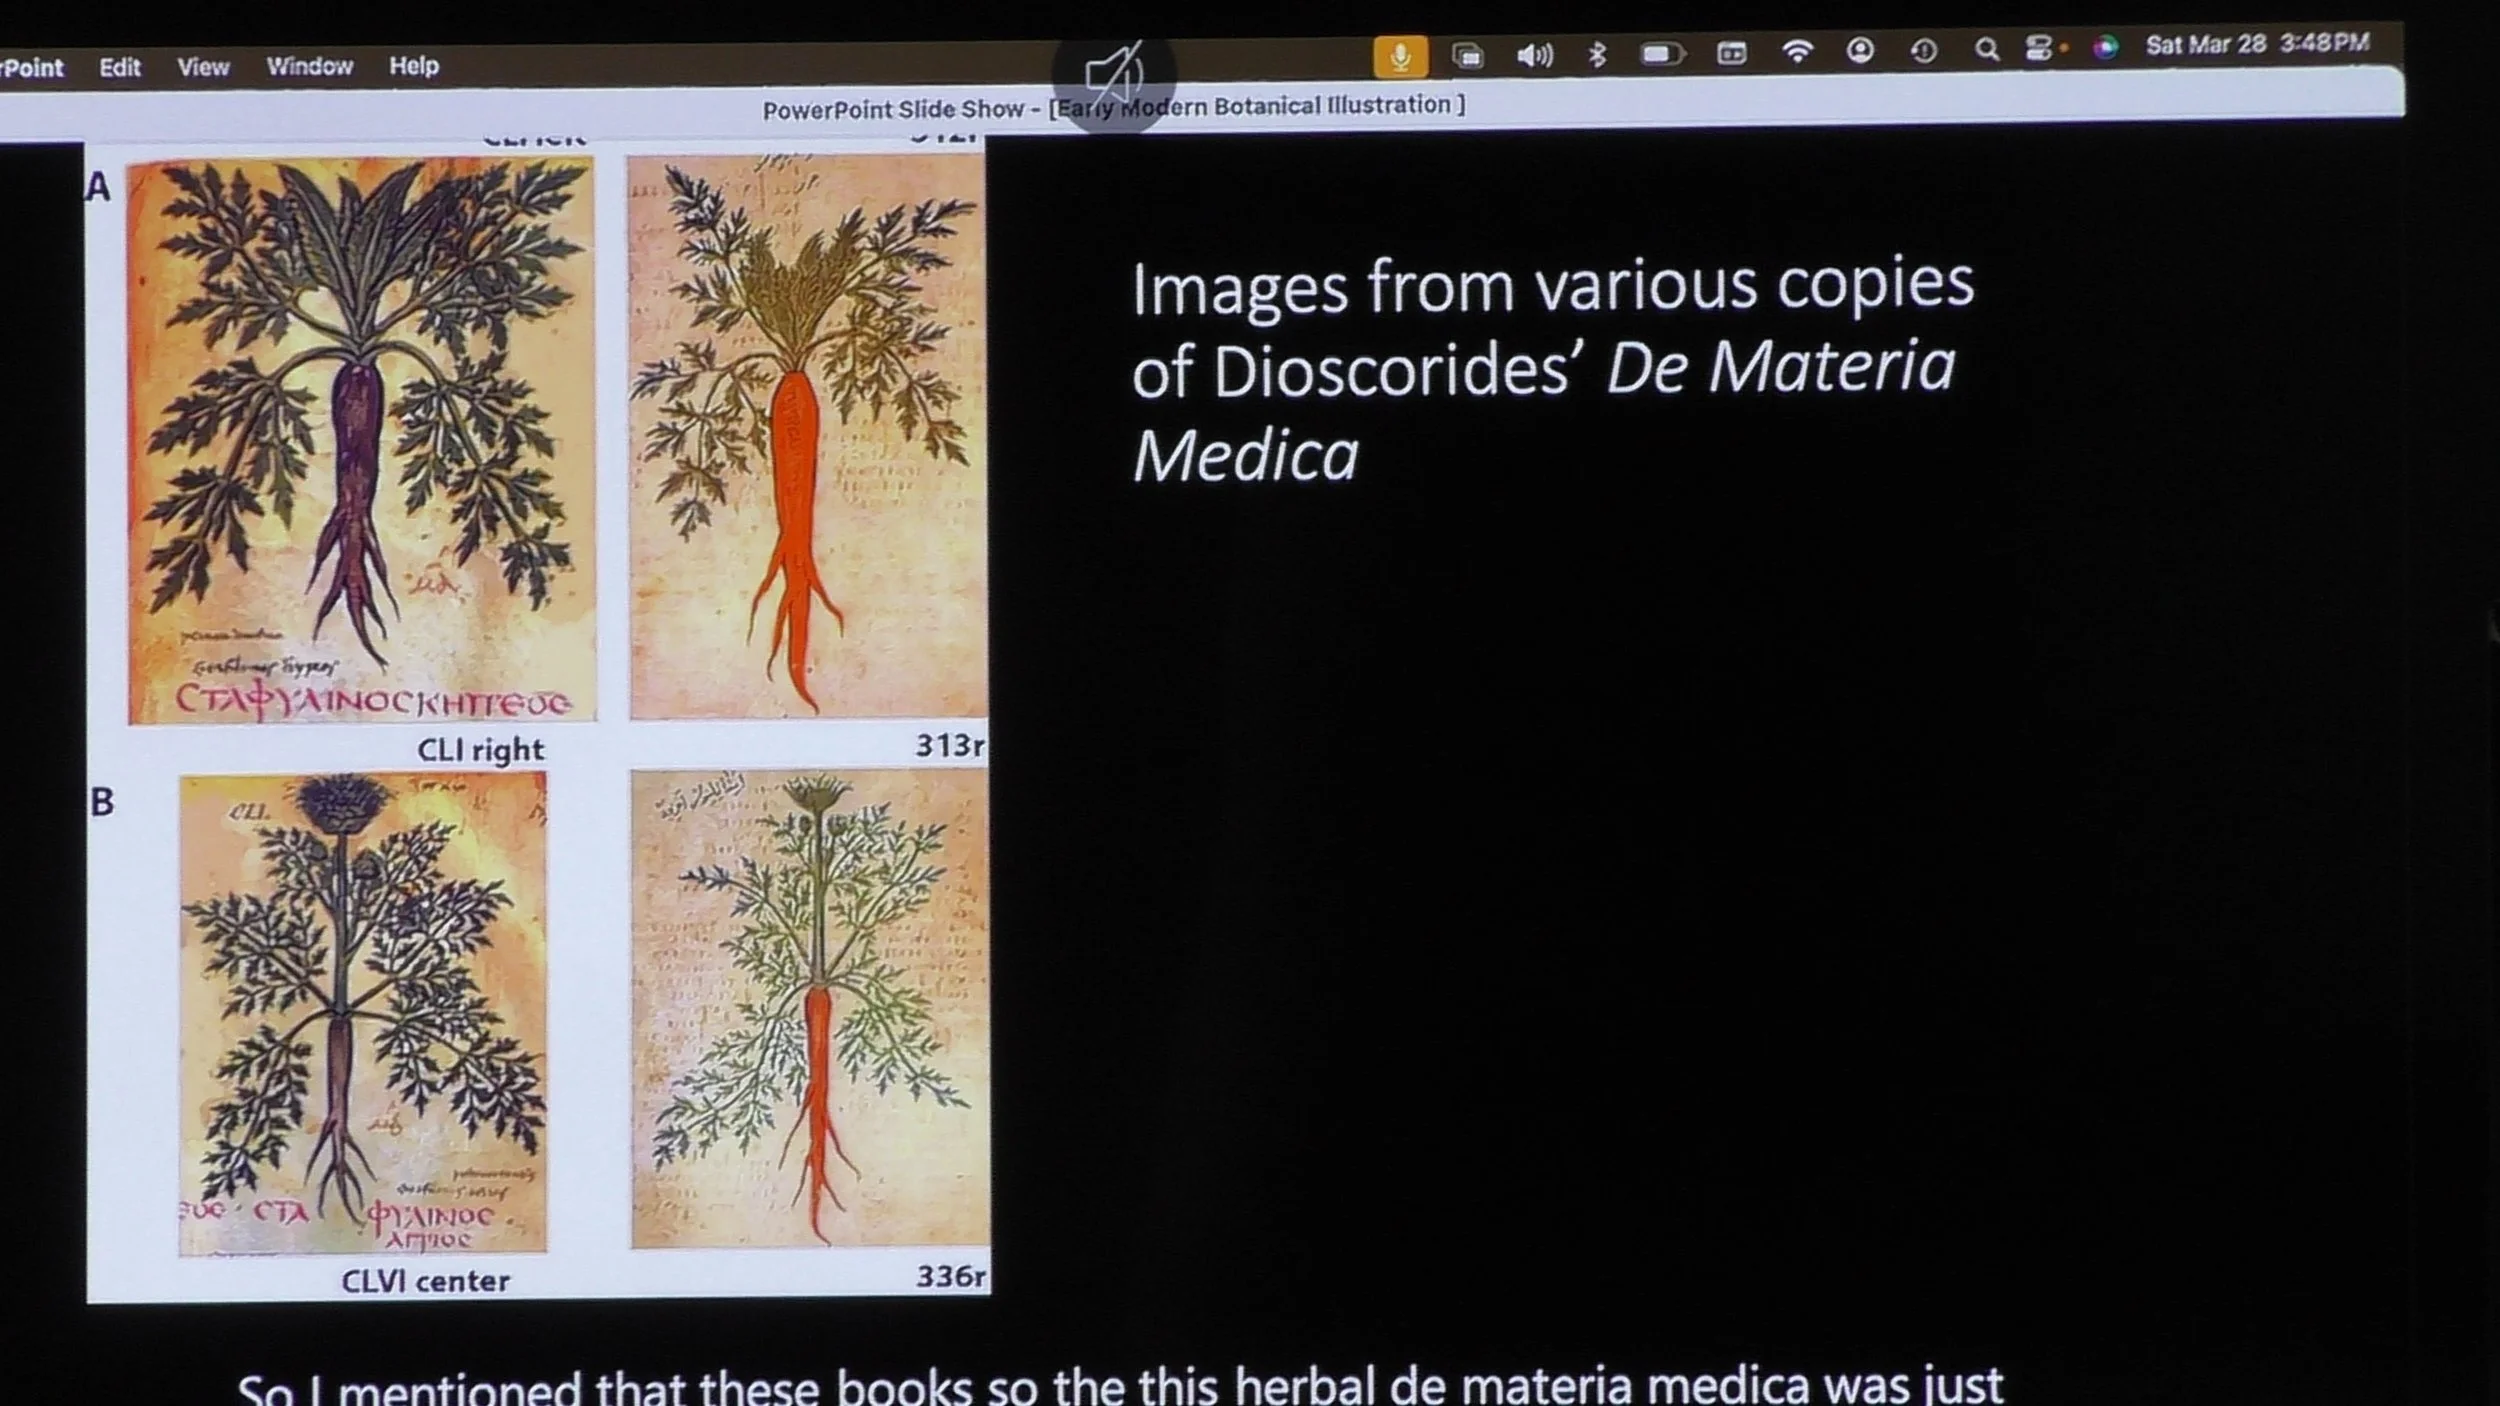
Task: Open the PowerPoint application menu
Action: (x=32, y=68)
